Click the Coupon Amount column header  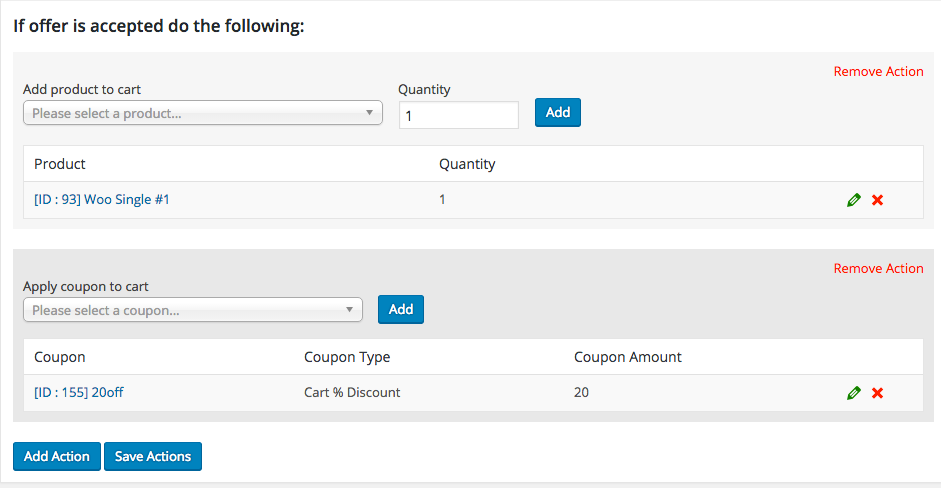pos(628,356)
